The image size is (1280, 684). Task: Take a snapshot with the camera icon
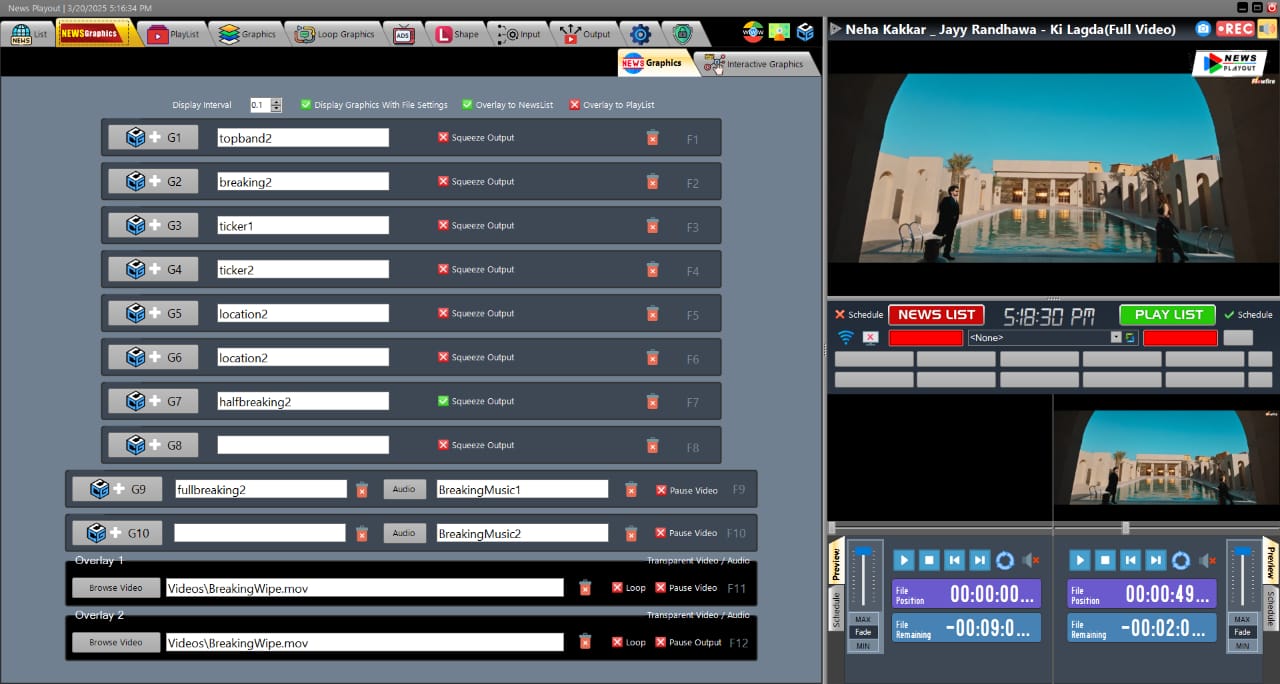1203,29
